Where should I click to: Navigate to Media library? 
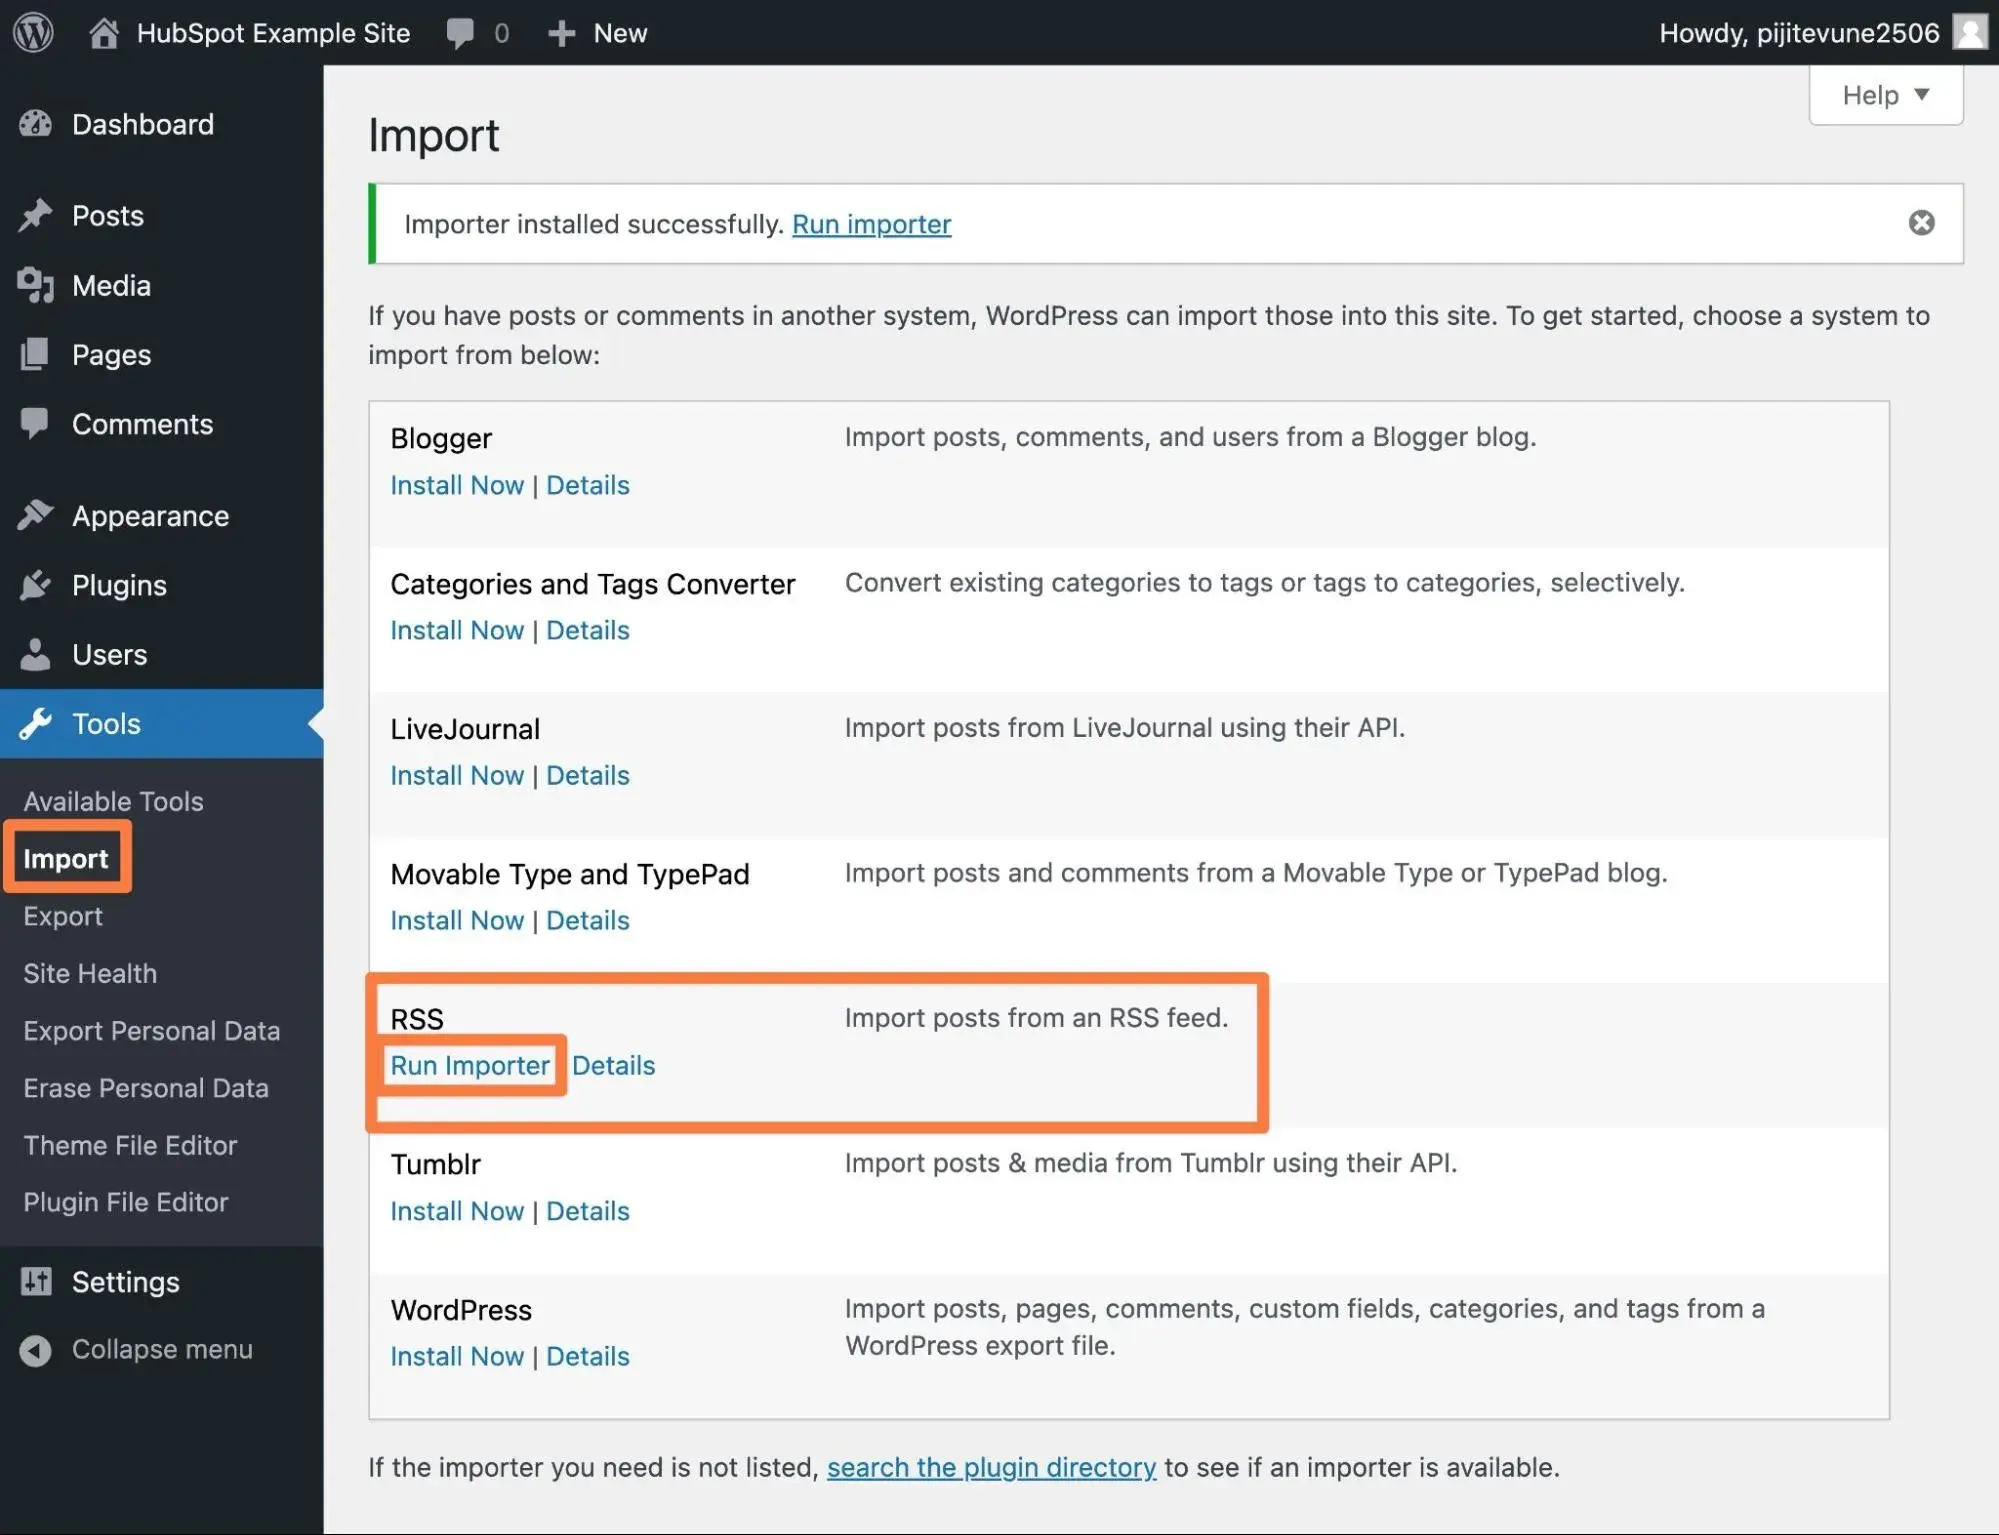110,284
